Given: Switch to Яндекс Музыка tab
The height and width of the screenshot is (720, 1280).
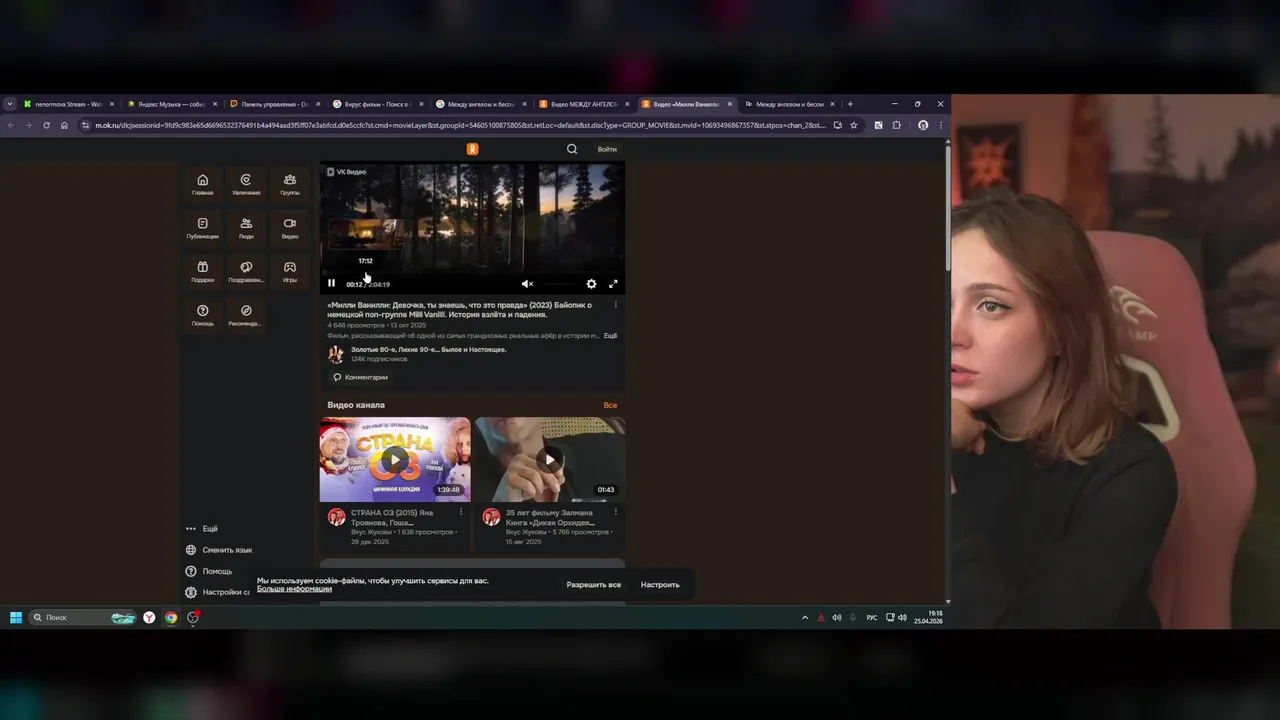Looking at the screenshot, I should pos(171,104).
